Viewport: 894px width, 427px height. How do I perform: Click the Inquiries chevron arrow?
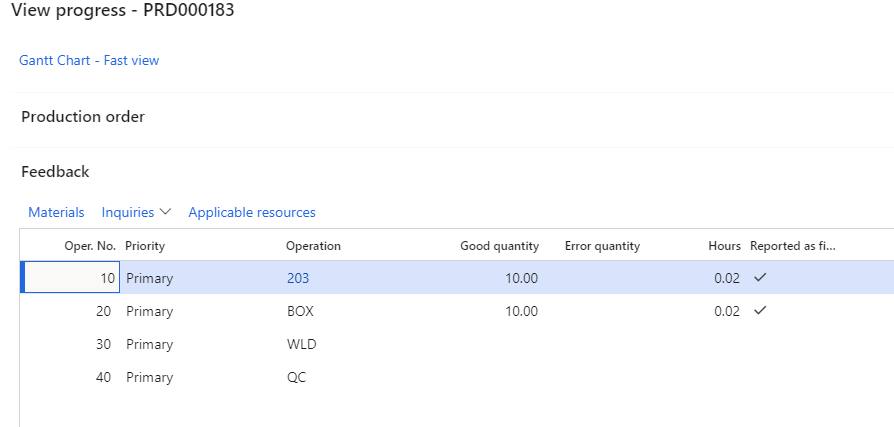point(165,212)
